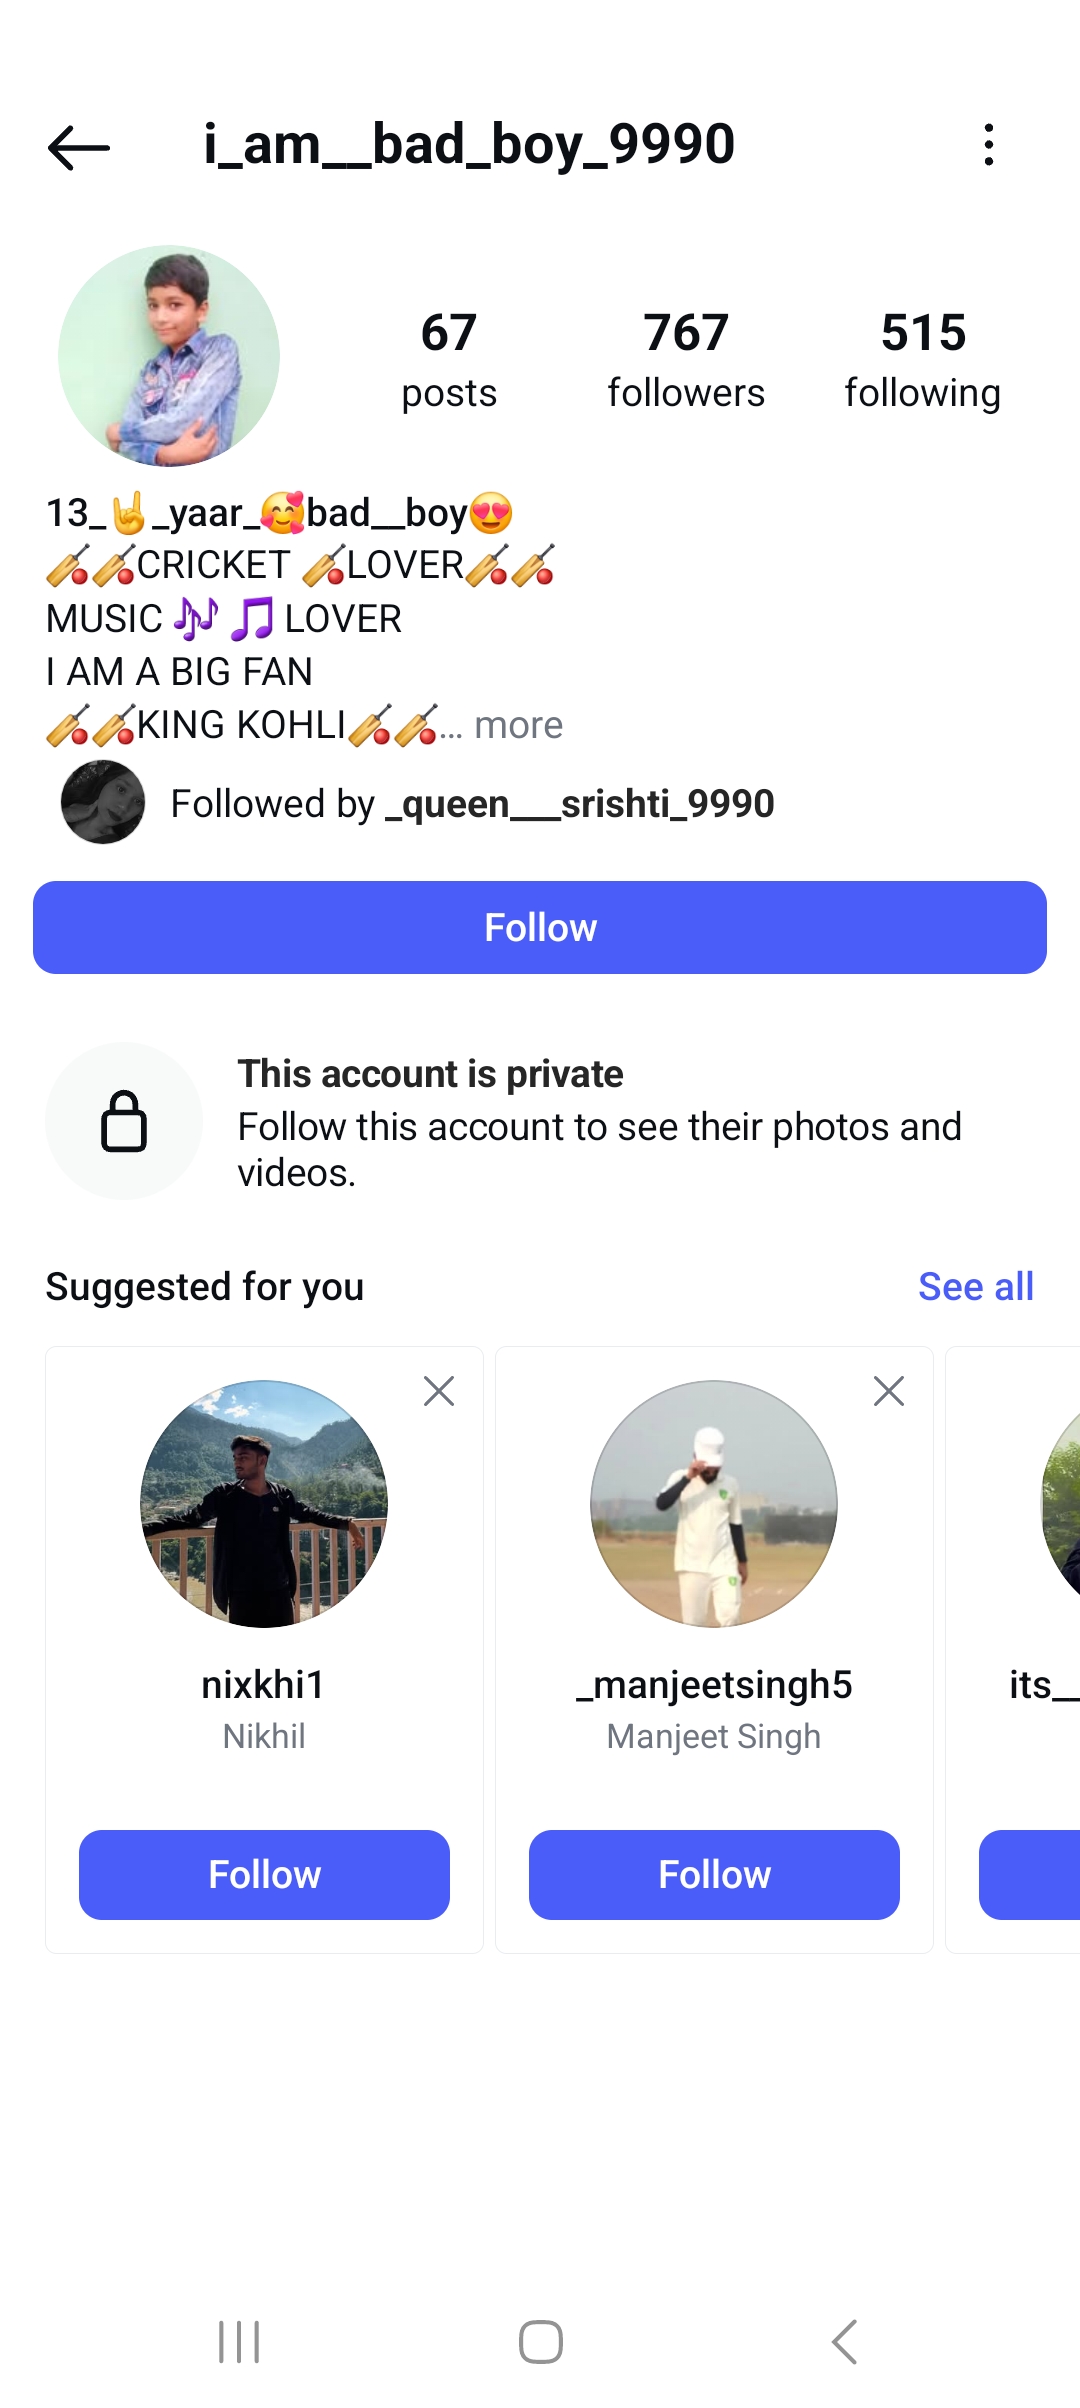Dismiss the _manjeetsingh5 suggestion card

pos(889,1391)
